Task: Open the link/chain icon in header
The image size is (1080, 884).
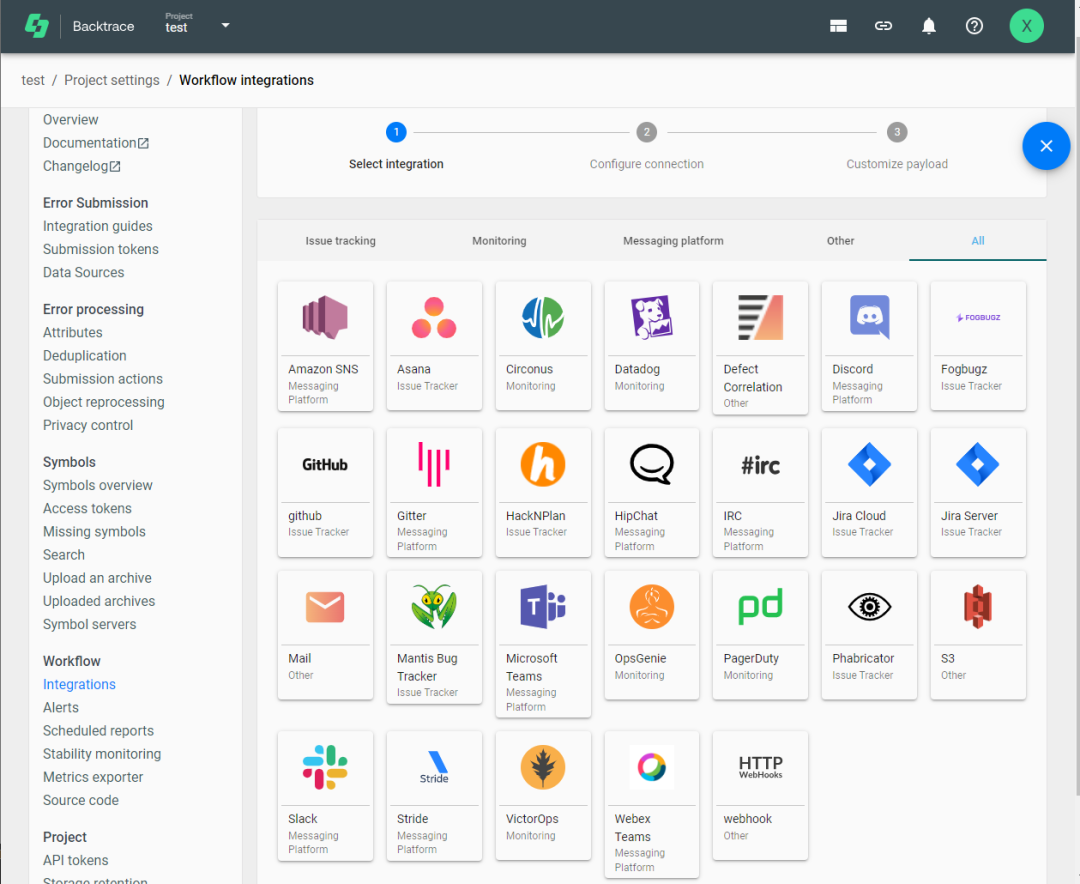Action: (x=883, y=26)
